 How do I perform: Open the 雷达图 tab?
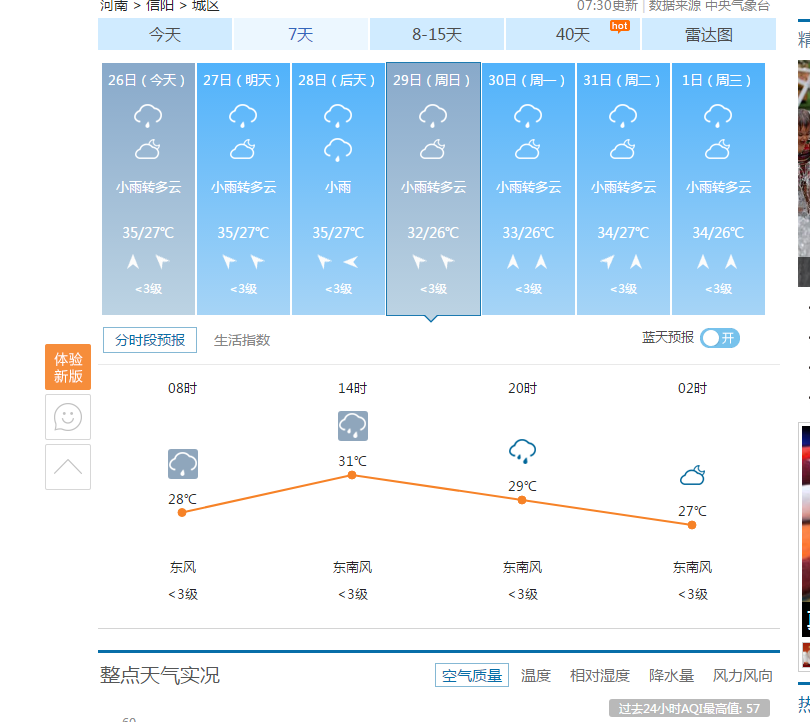[x=708, y=35]
